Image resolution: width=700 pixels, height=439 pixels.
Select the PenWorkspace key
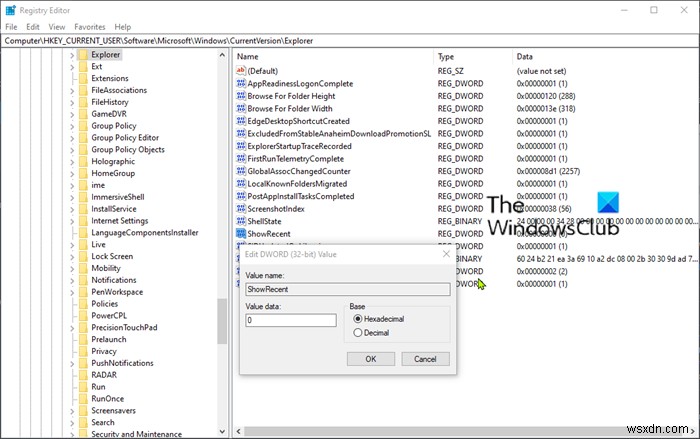pos(117,292)
